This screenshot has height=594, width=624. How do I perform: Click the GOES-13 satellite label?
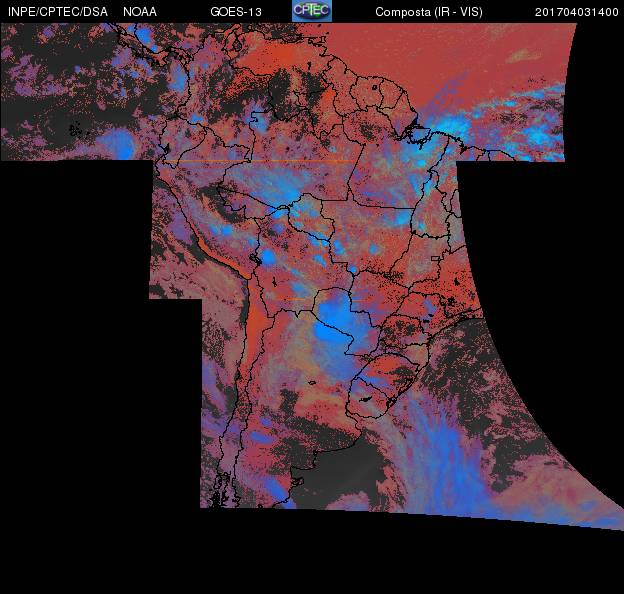click(236, 12)
